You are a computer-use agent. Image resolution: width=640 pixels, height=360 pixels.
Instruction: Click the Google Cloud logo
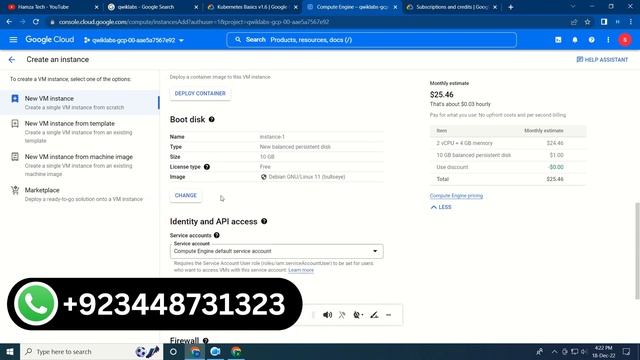pos(50,40)
